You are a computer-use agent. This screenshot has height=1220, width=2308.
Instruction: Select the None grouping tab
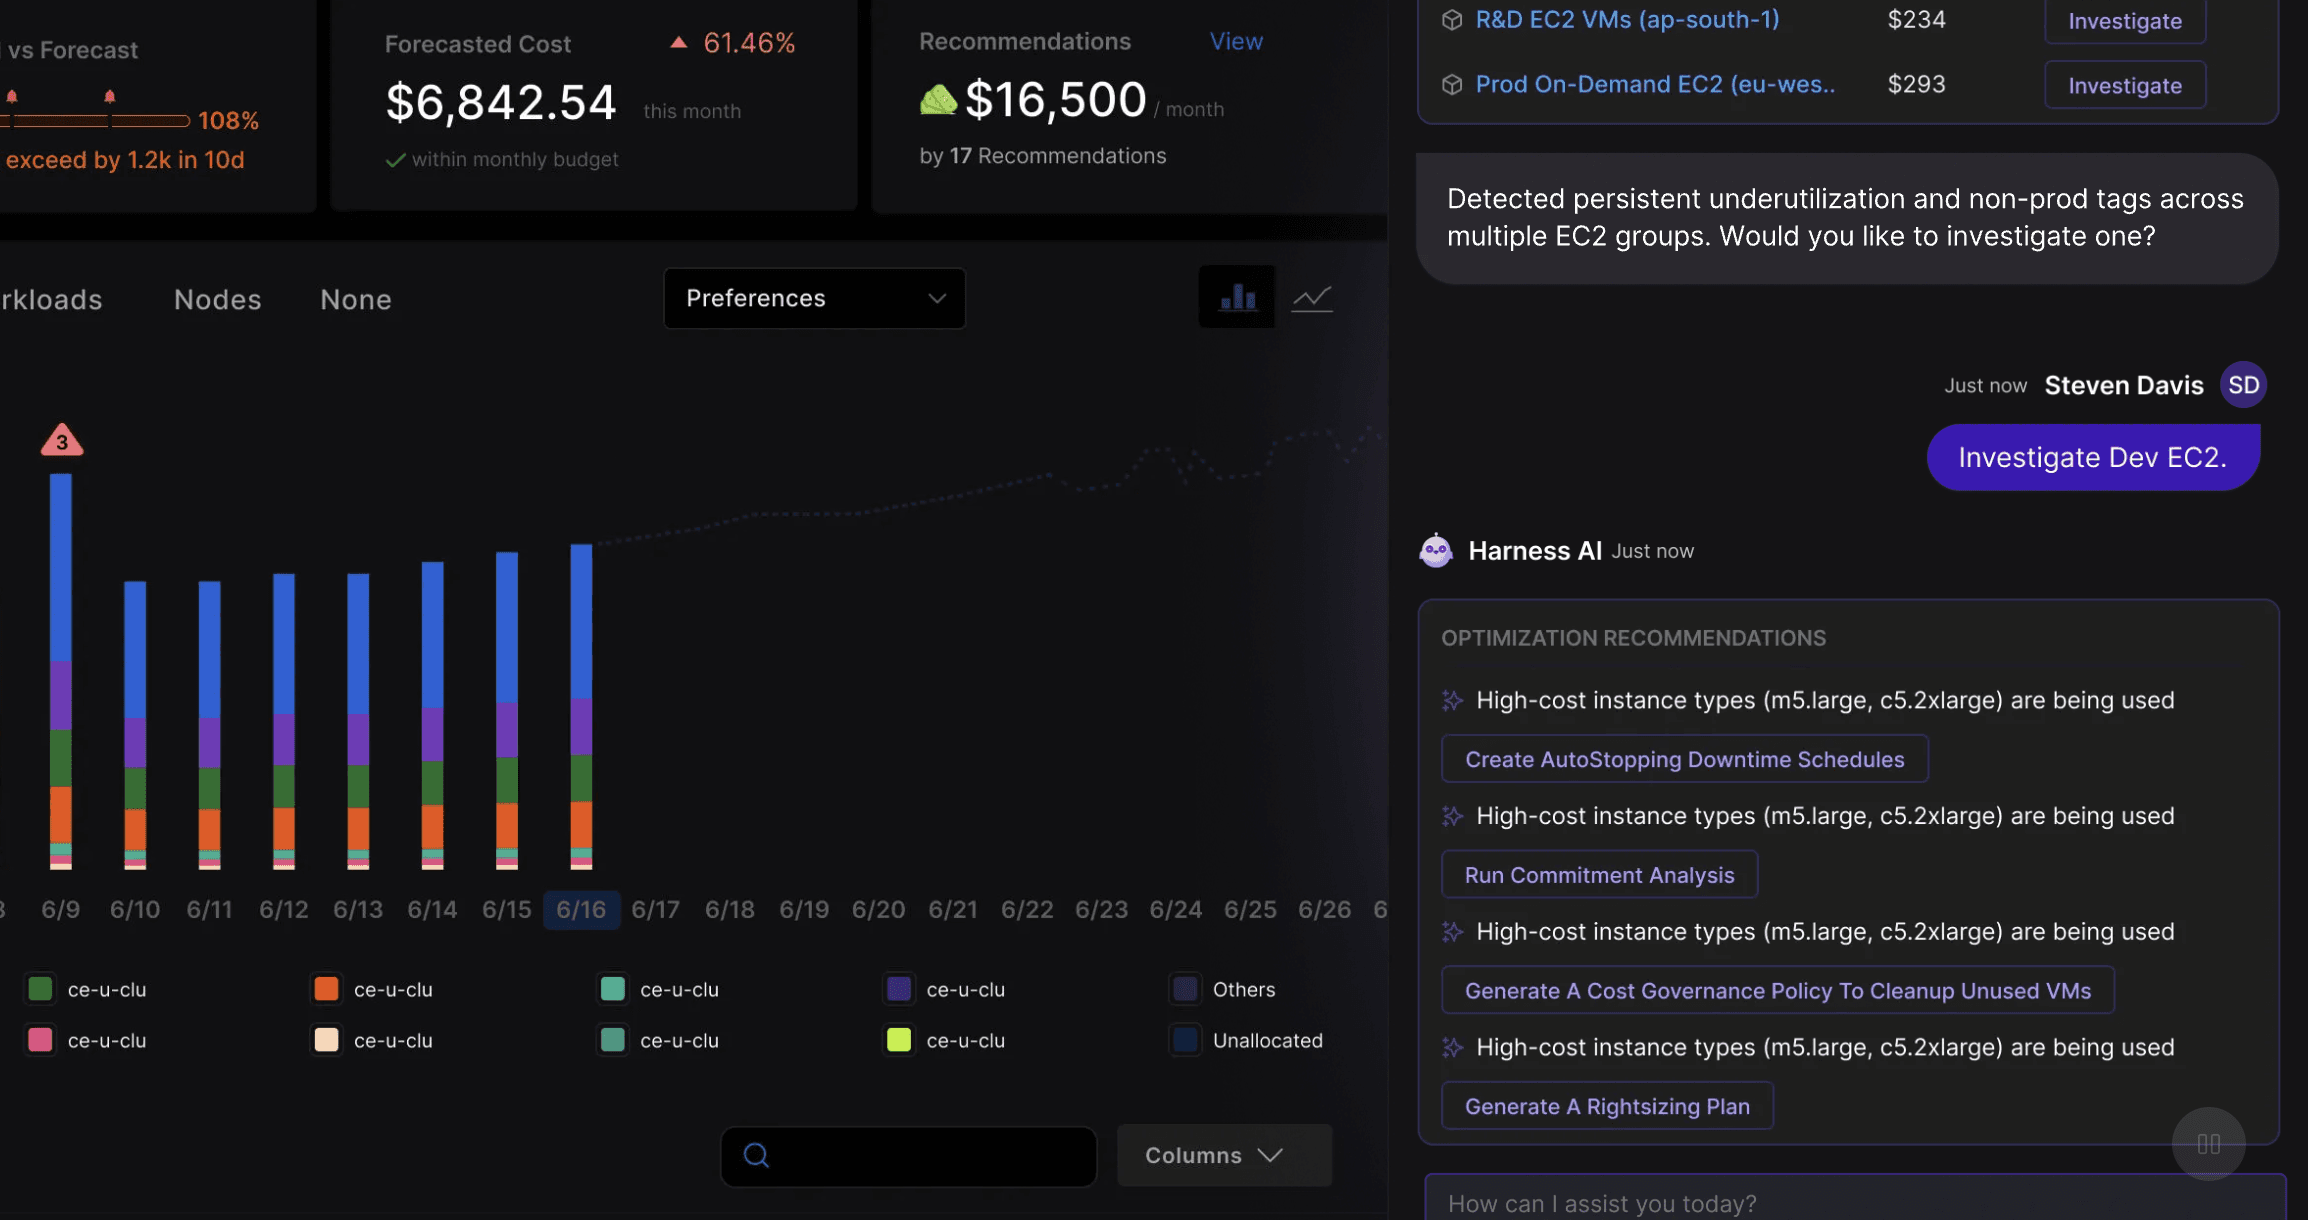pyautogui.click(x=355, y=299)
